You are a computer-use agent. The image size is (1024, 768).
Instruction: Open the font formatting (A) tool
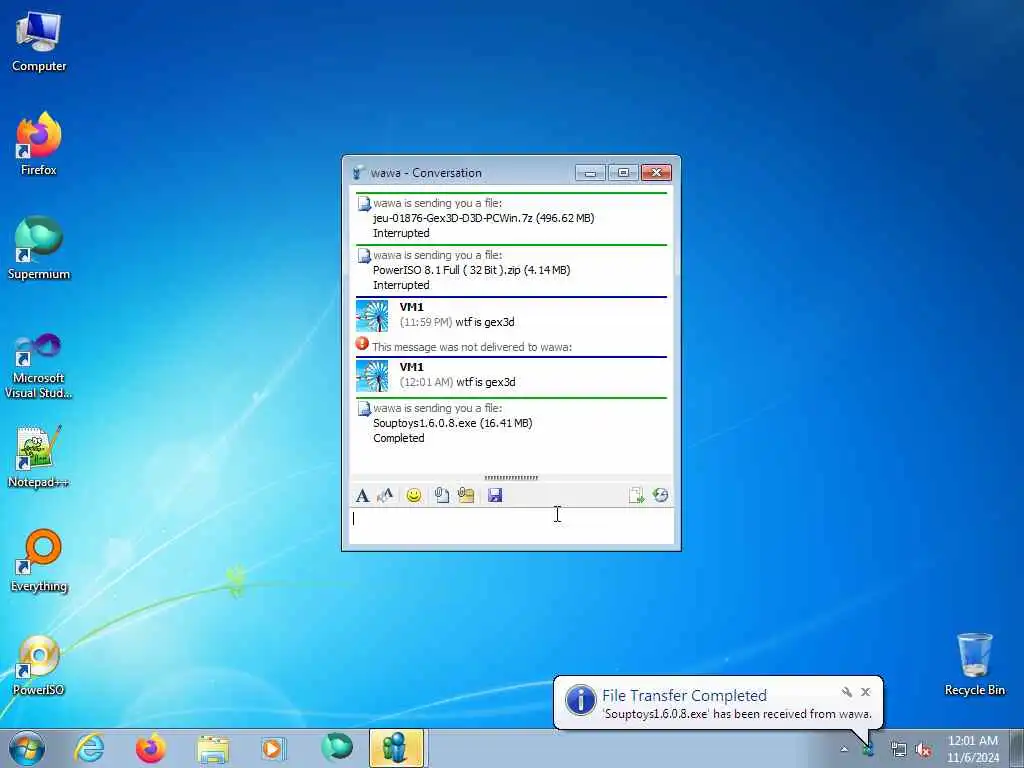[x=362, y=496]
